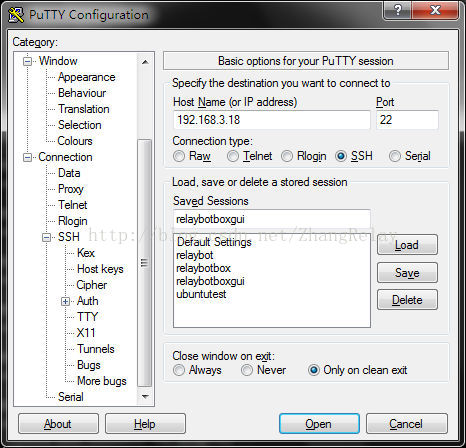Select Connection category

point(65,157)
